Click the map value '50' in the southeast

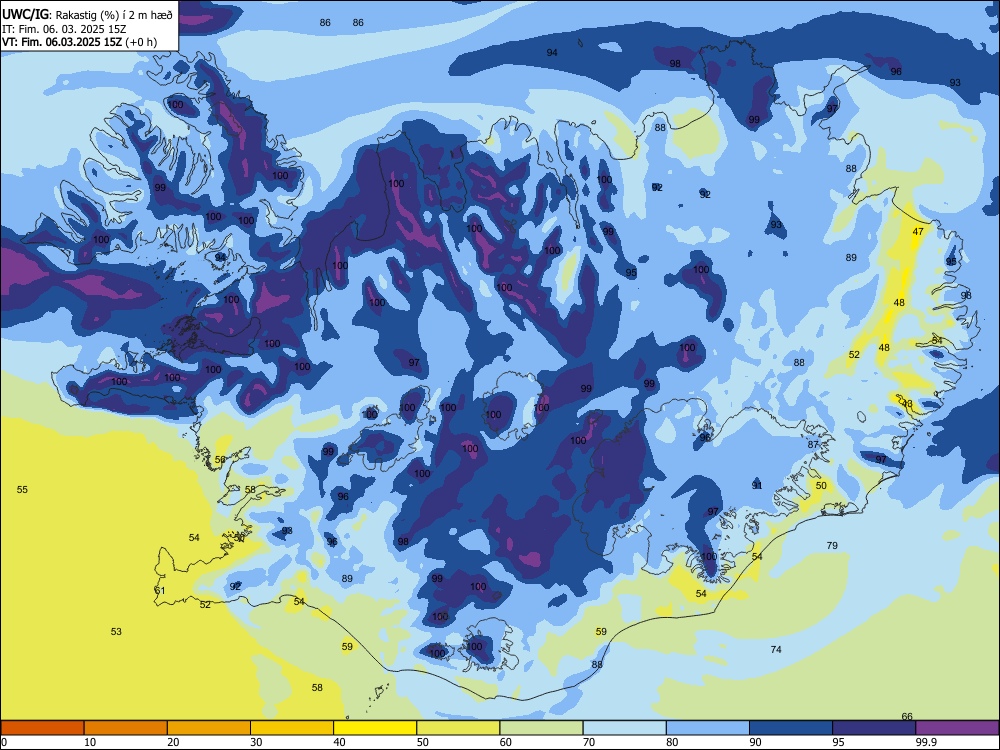[821, 485]
